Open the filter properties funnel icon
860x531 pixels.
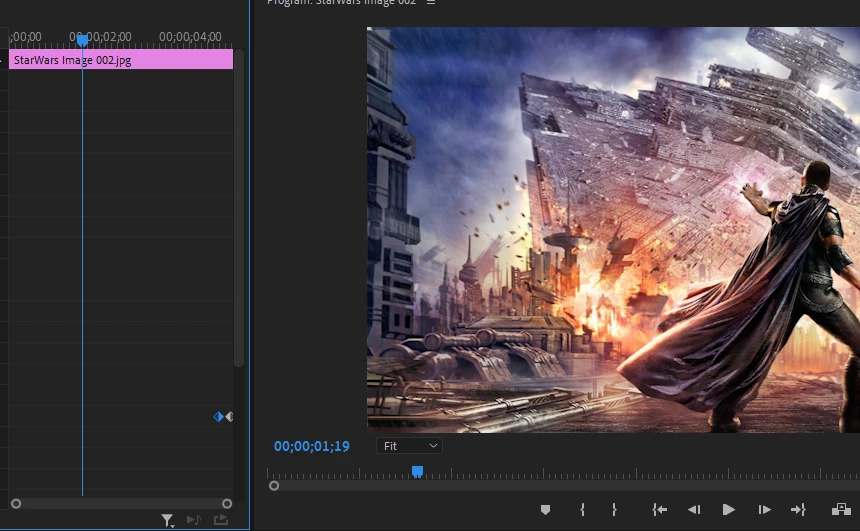click(x=167, y=519)
